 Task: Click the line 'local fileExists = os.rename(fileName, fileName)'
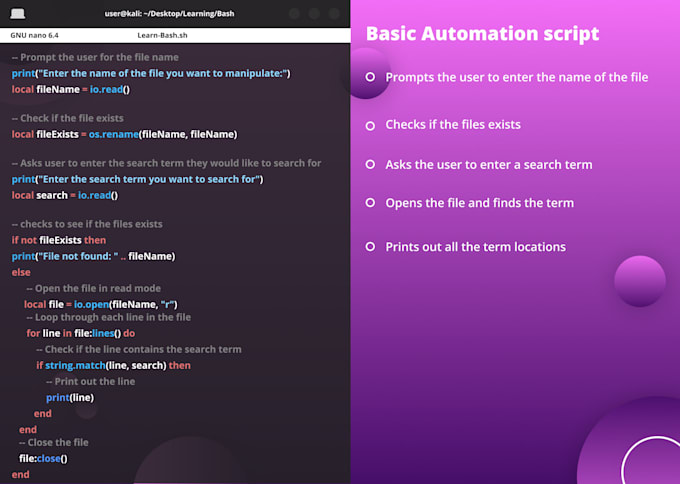coord(124,134)
